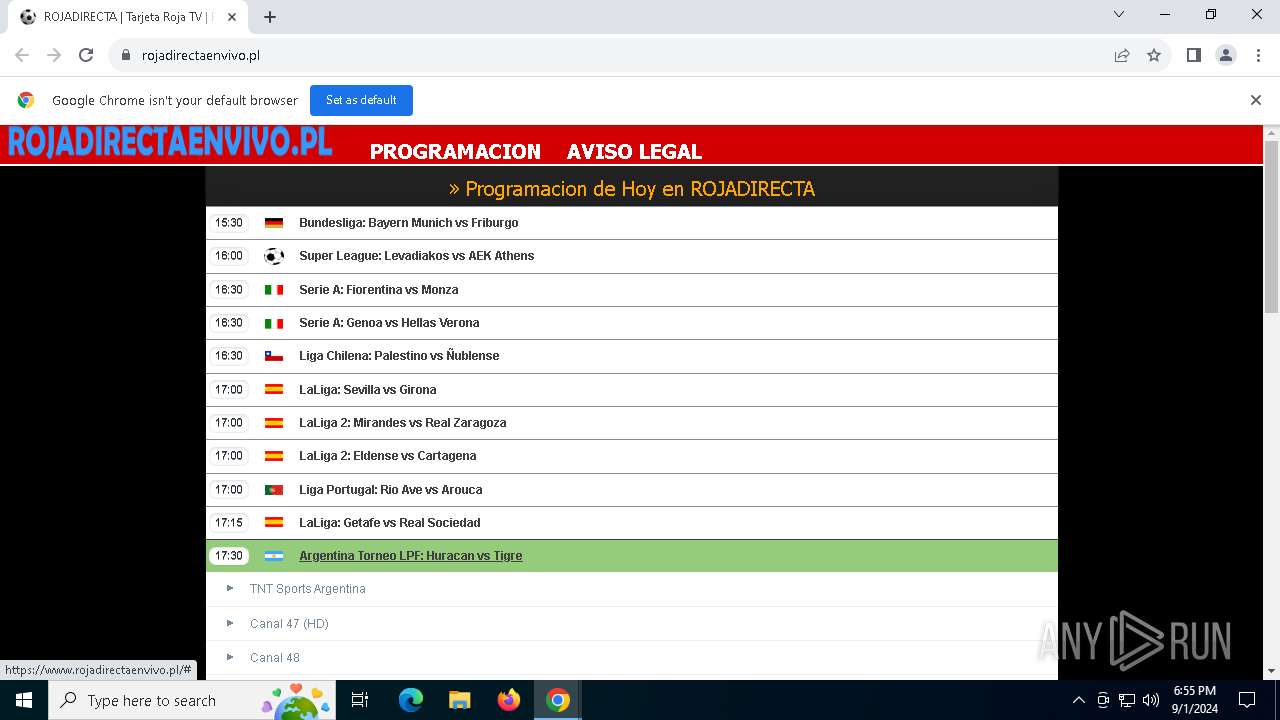Close the ROJADIRECTA tab

click(x=232, y=17)
